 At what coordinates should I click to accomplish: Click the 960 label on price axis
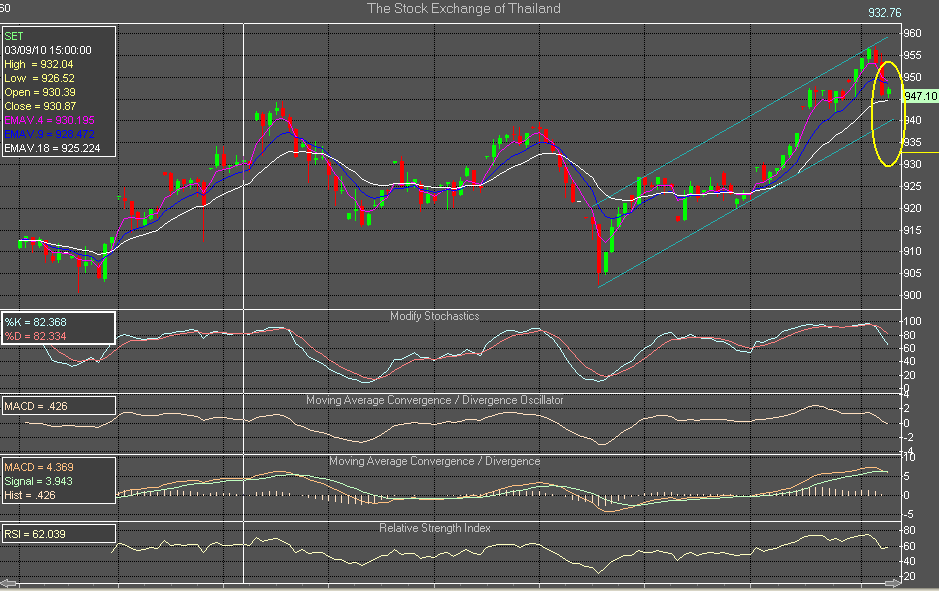913,34
